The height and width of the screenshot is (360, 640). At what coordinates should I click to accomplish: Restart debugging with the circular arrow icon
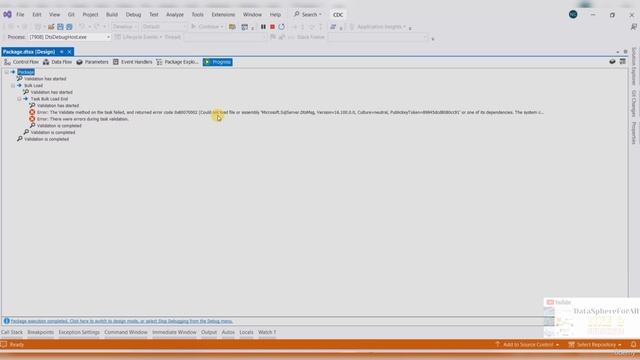pyautogui.click(x=282, y=27)
